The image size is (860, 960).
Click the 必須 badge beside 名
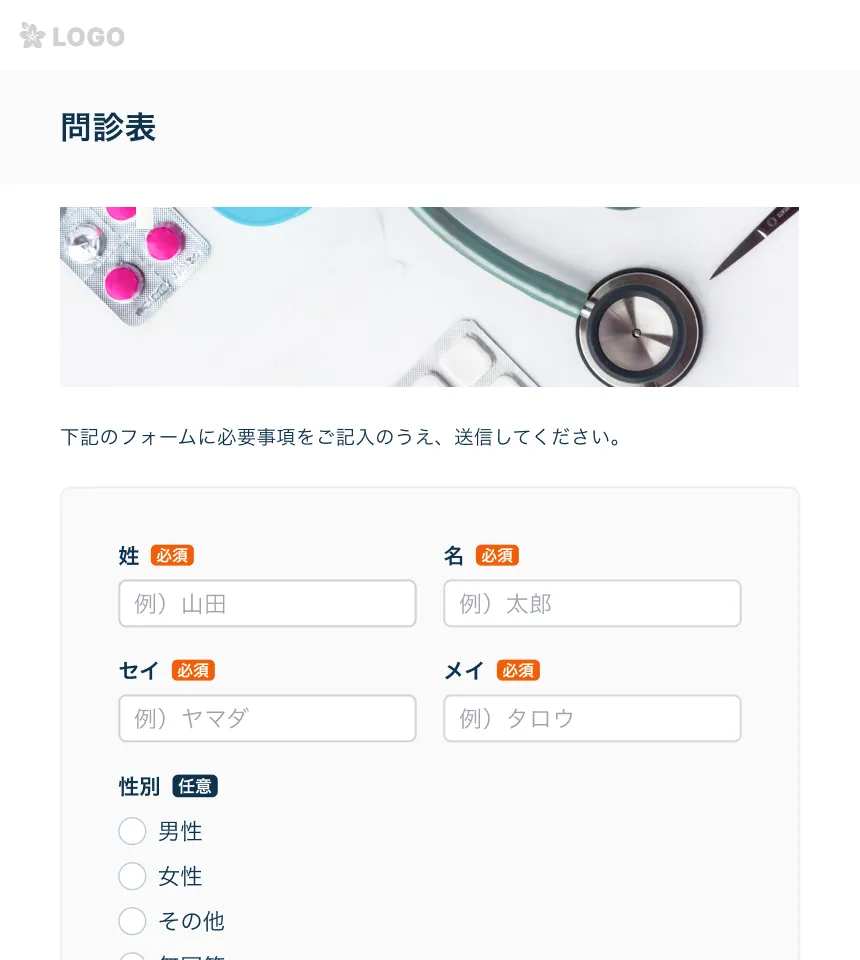tap(497, 555)
